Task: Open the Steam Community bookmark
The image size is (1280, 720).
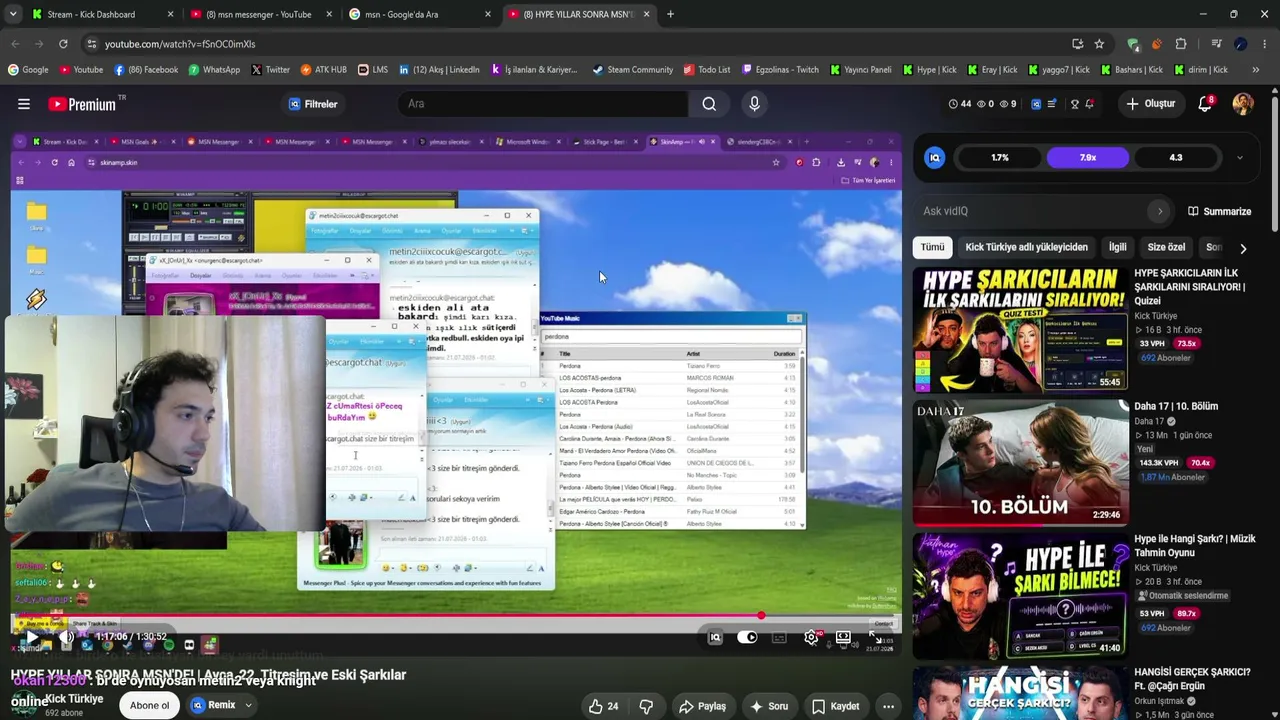Action: coord(632,70)
